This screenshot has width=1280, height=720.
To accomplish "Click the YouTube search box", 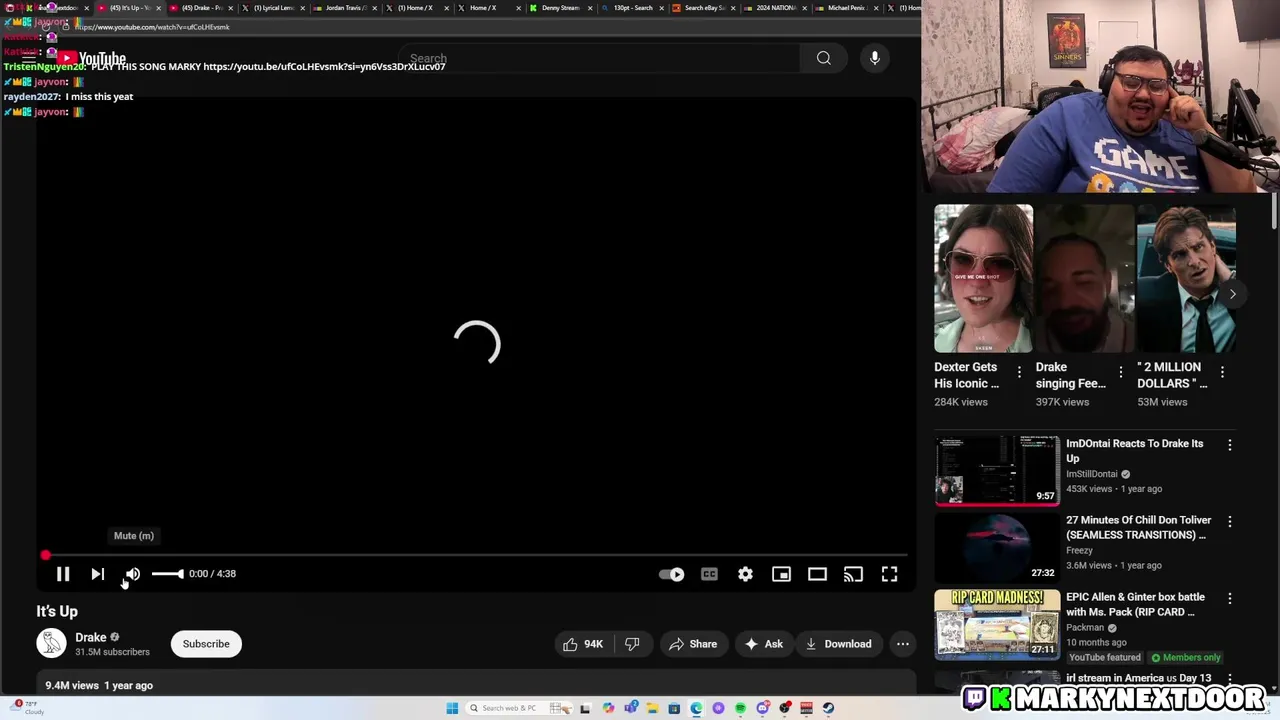I will (x=598, y=59).
